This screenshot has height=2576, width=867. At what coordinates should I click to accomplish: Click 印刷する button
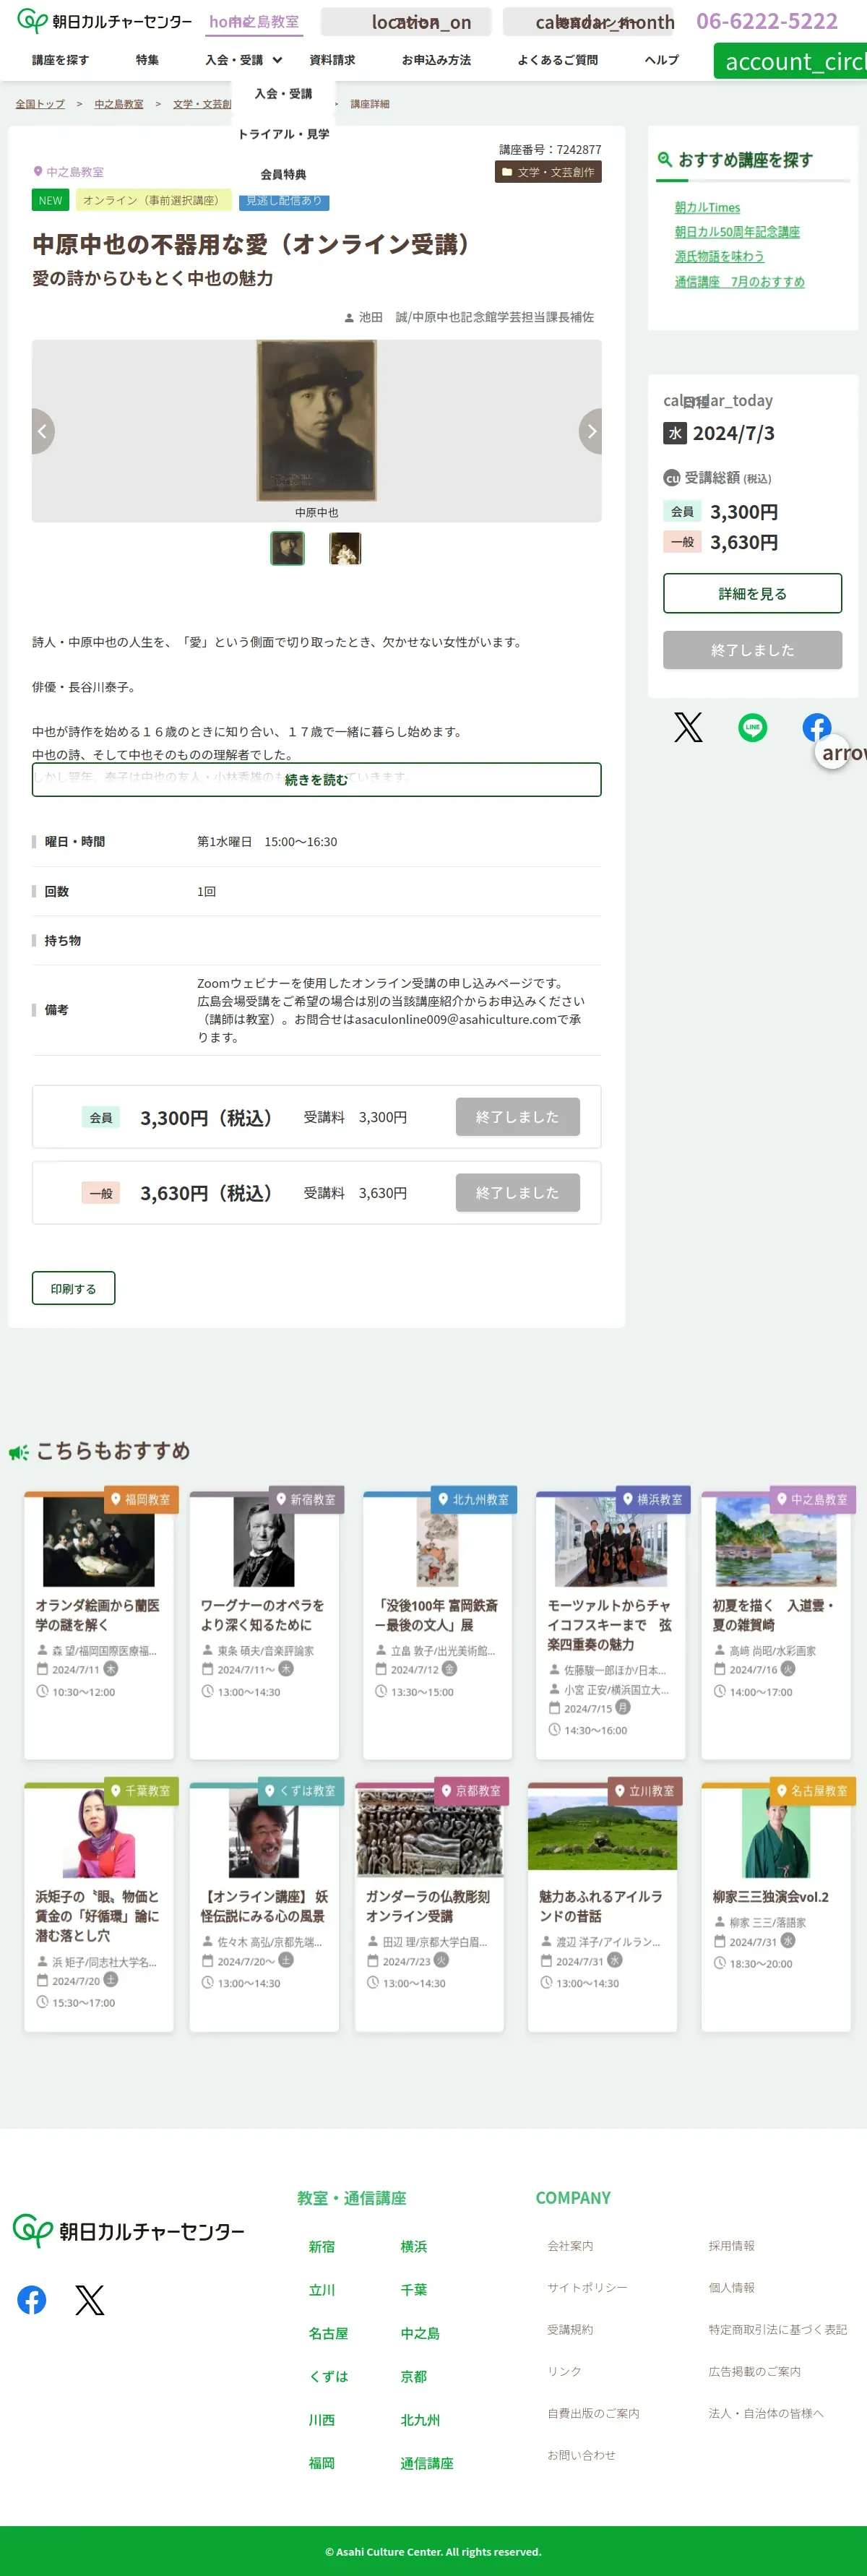click(74, 1288)
